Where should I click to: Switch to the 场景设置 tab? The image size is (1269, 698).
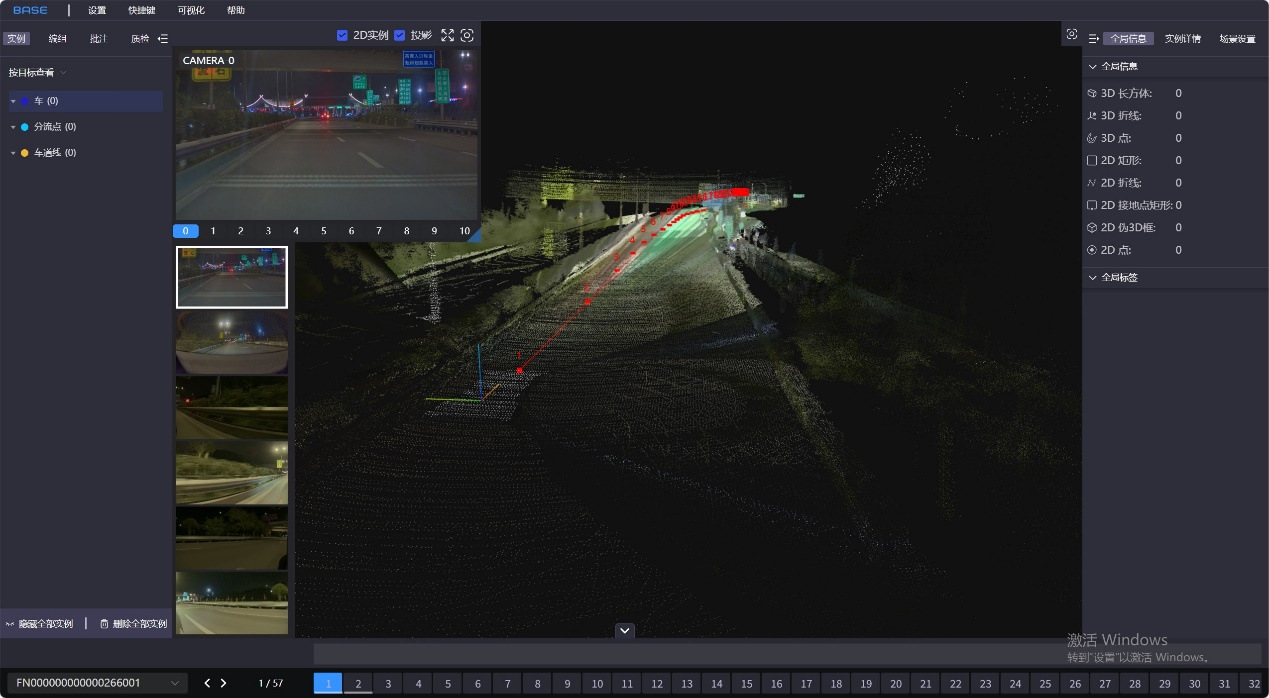pos(1237,39)
